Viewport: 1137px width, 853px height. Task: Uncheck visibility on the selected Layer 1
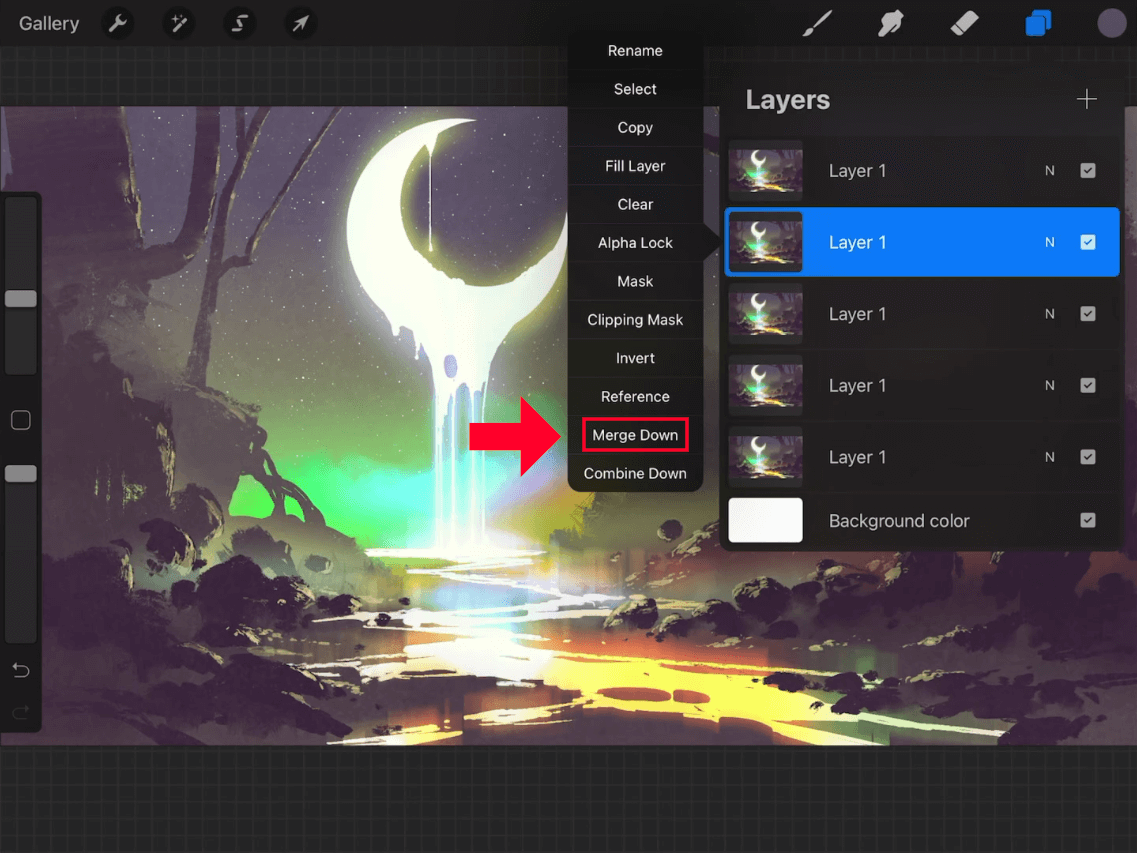(x=1088, y=242)
